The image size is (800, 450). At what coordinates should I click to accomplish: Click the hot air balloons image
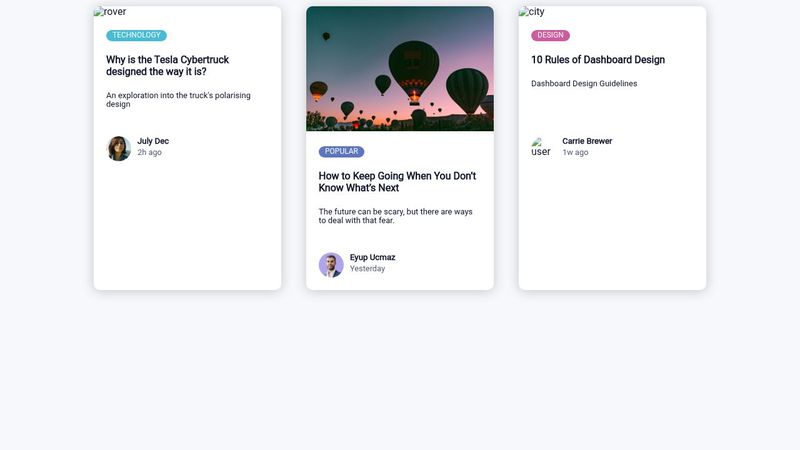pos(400,68)
